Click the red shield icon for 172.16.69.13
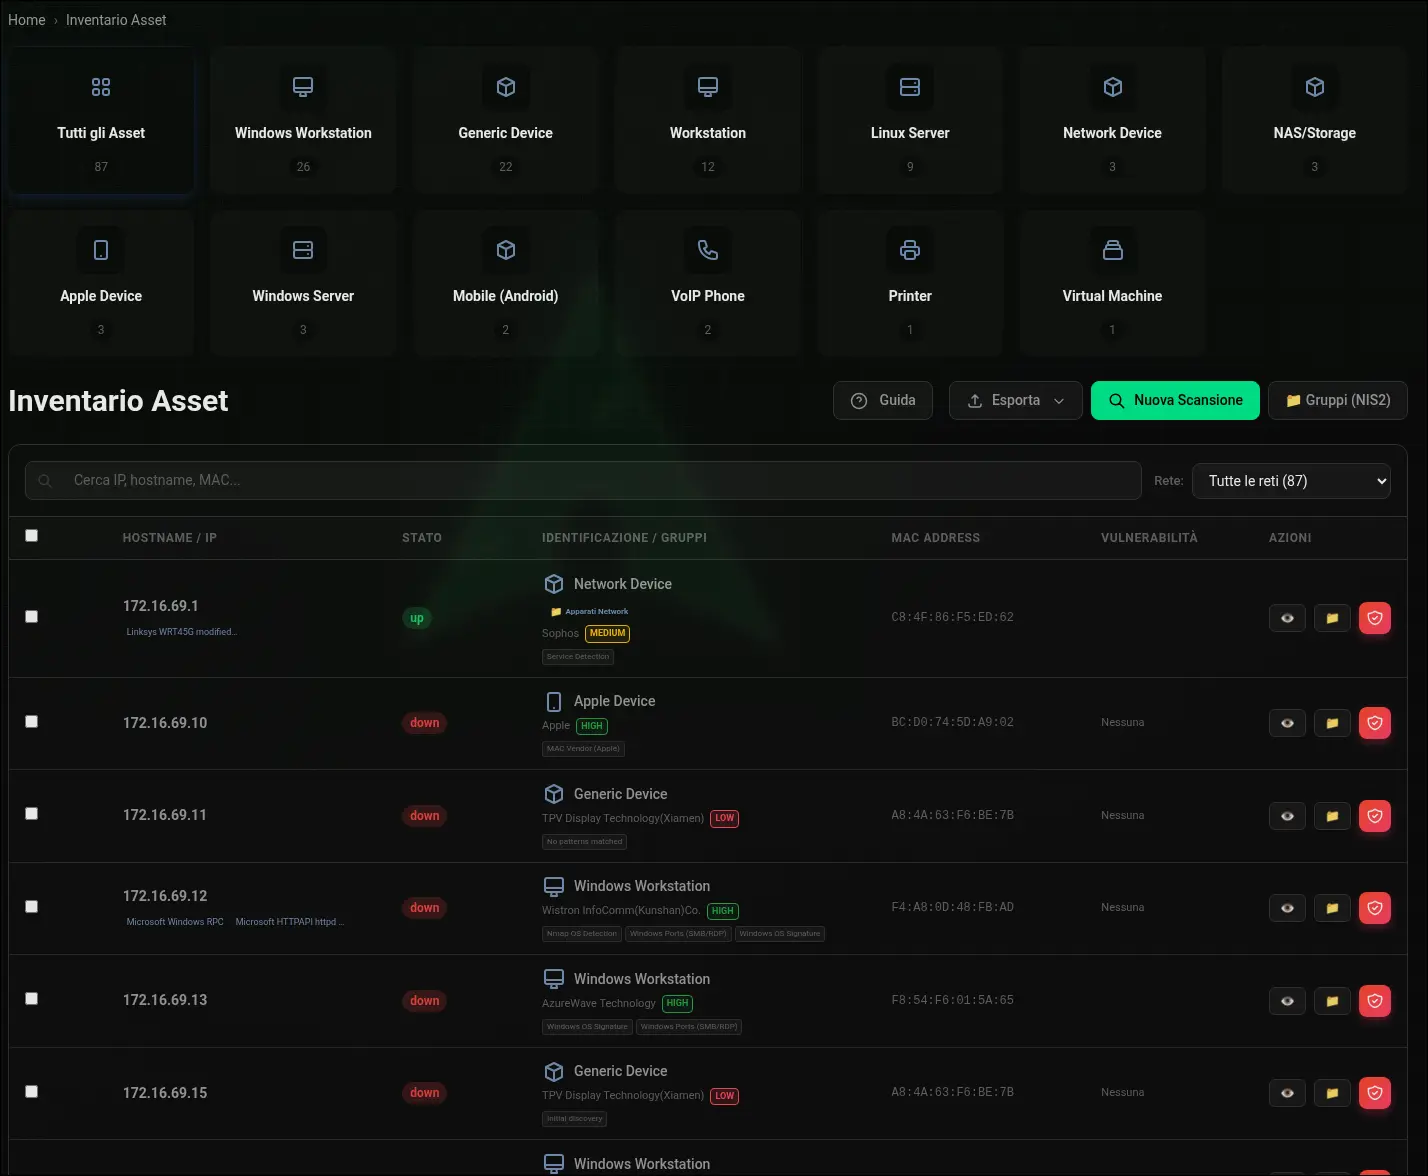 1375,1001
